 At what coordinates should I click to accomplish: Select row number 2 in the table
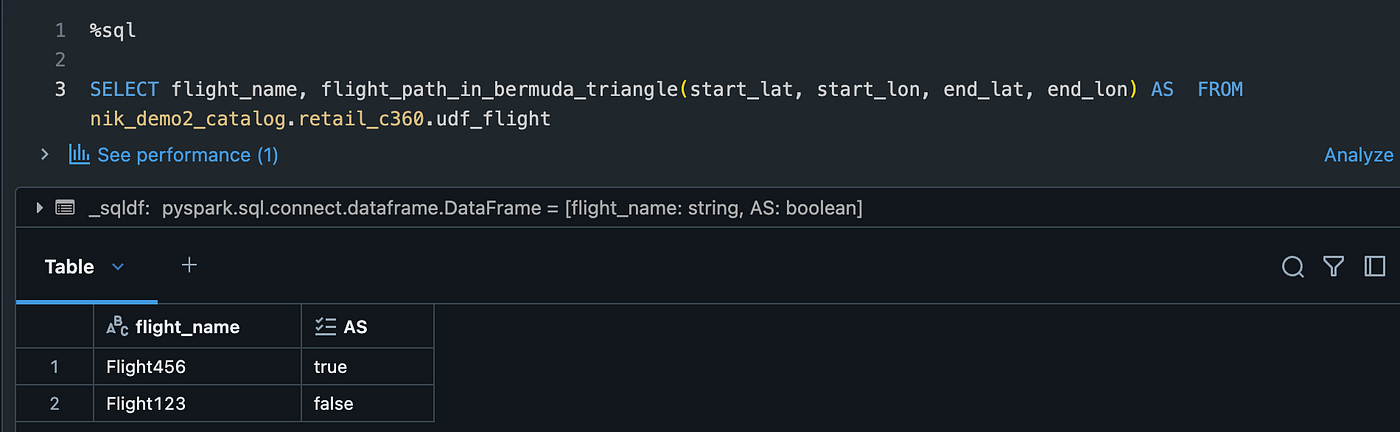[55, 404]
